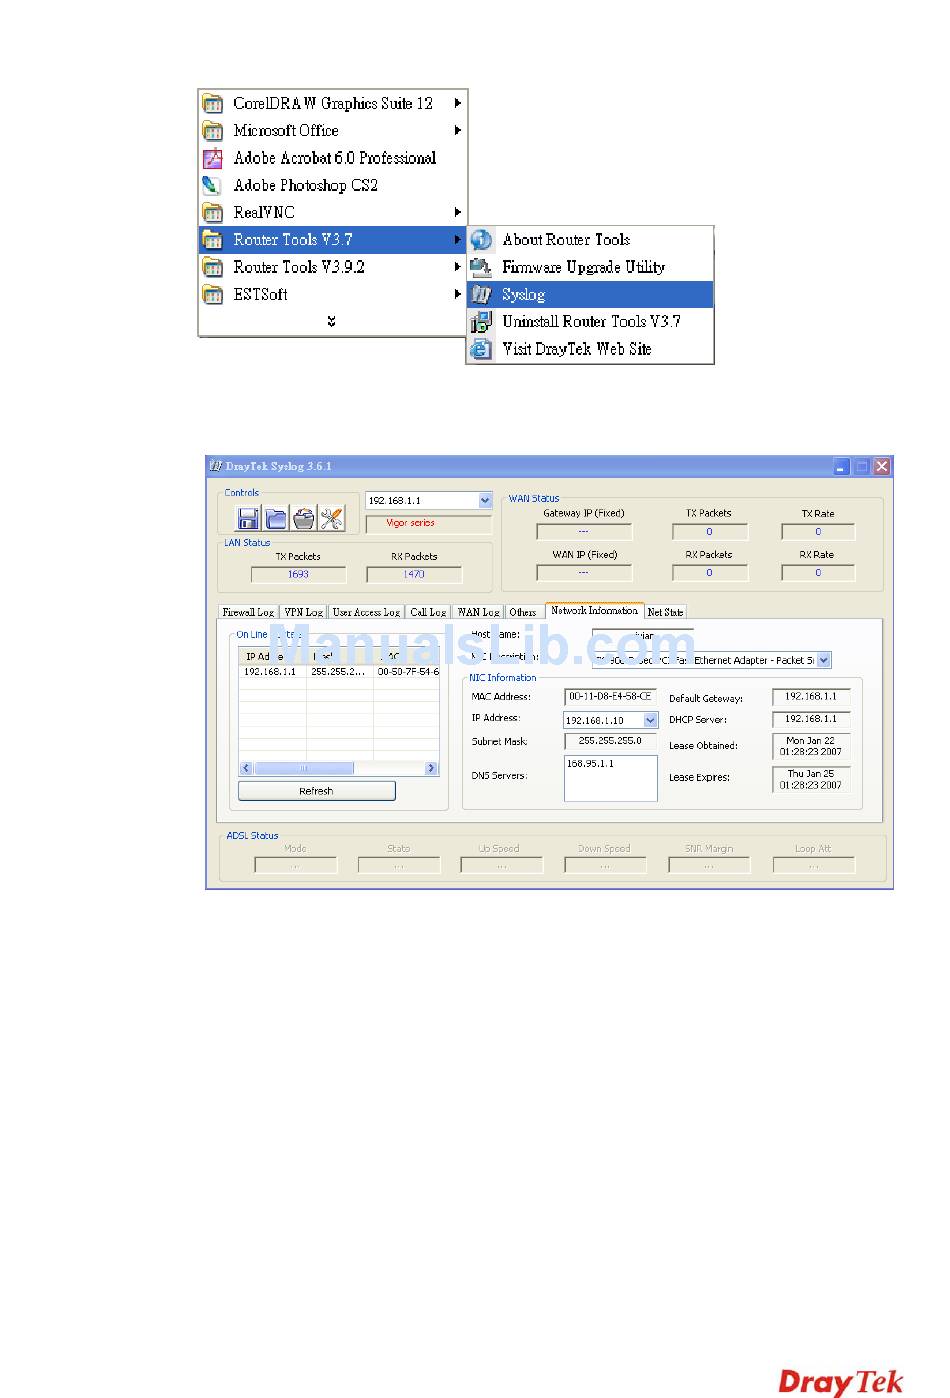Image resolution: width=950 pixels, height=1398 pixels.
Task: Click the LAN TX Packets value 1693
Action: [x=298, y=574]
